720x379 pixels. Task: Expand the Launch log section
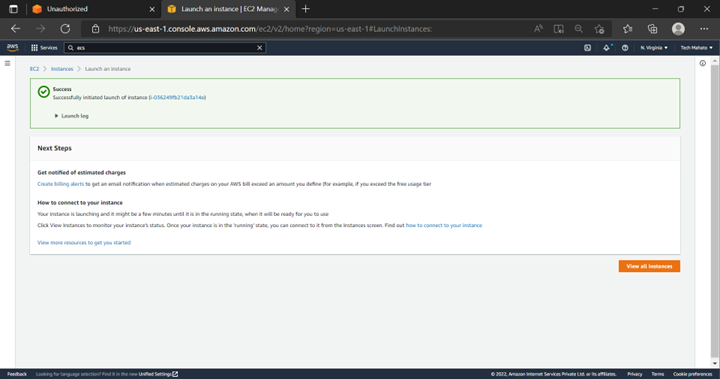pos(72,116)
